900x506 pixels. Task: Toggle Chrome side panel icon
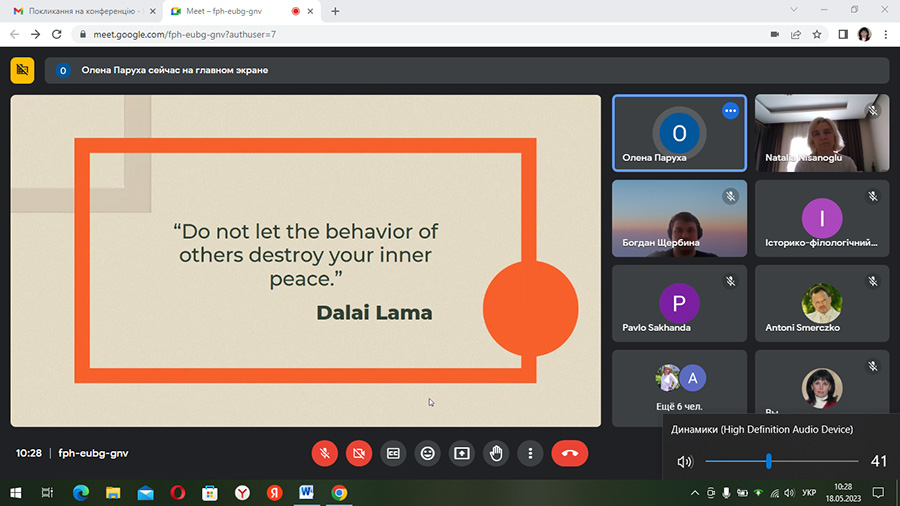coord(843,34)
